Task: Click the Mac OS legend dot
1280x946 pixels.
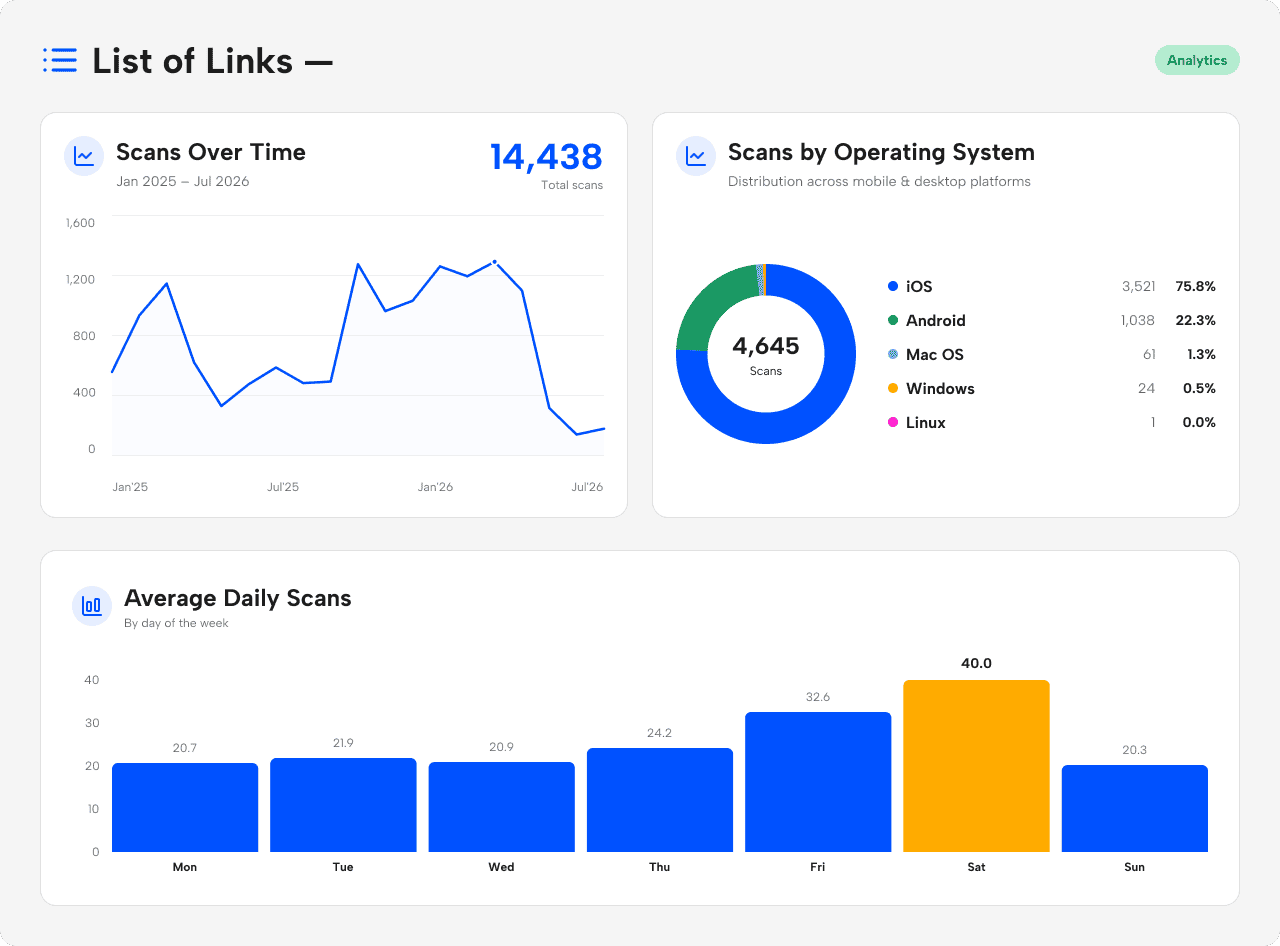Action: click(893, 354)
